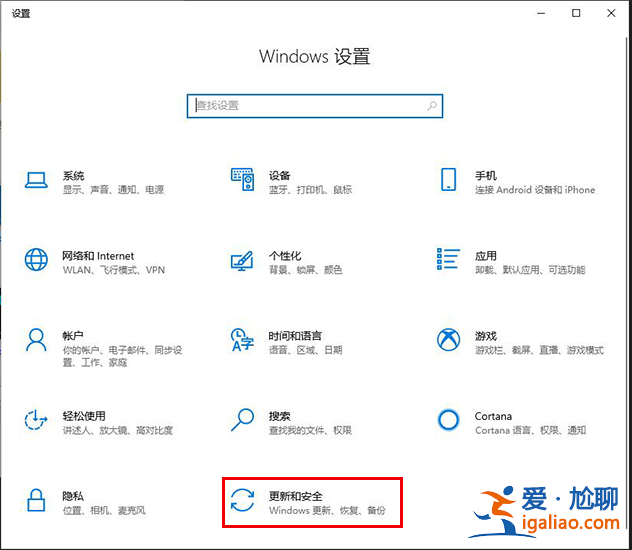Click the 游戏 heading

(486, 336)
